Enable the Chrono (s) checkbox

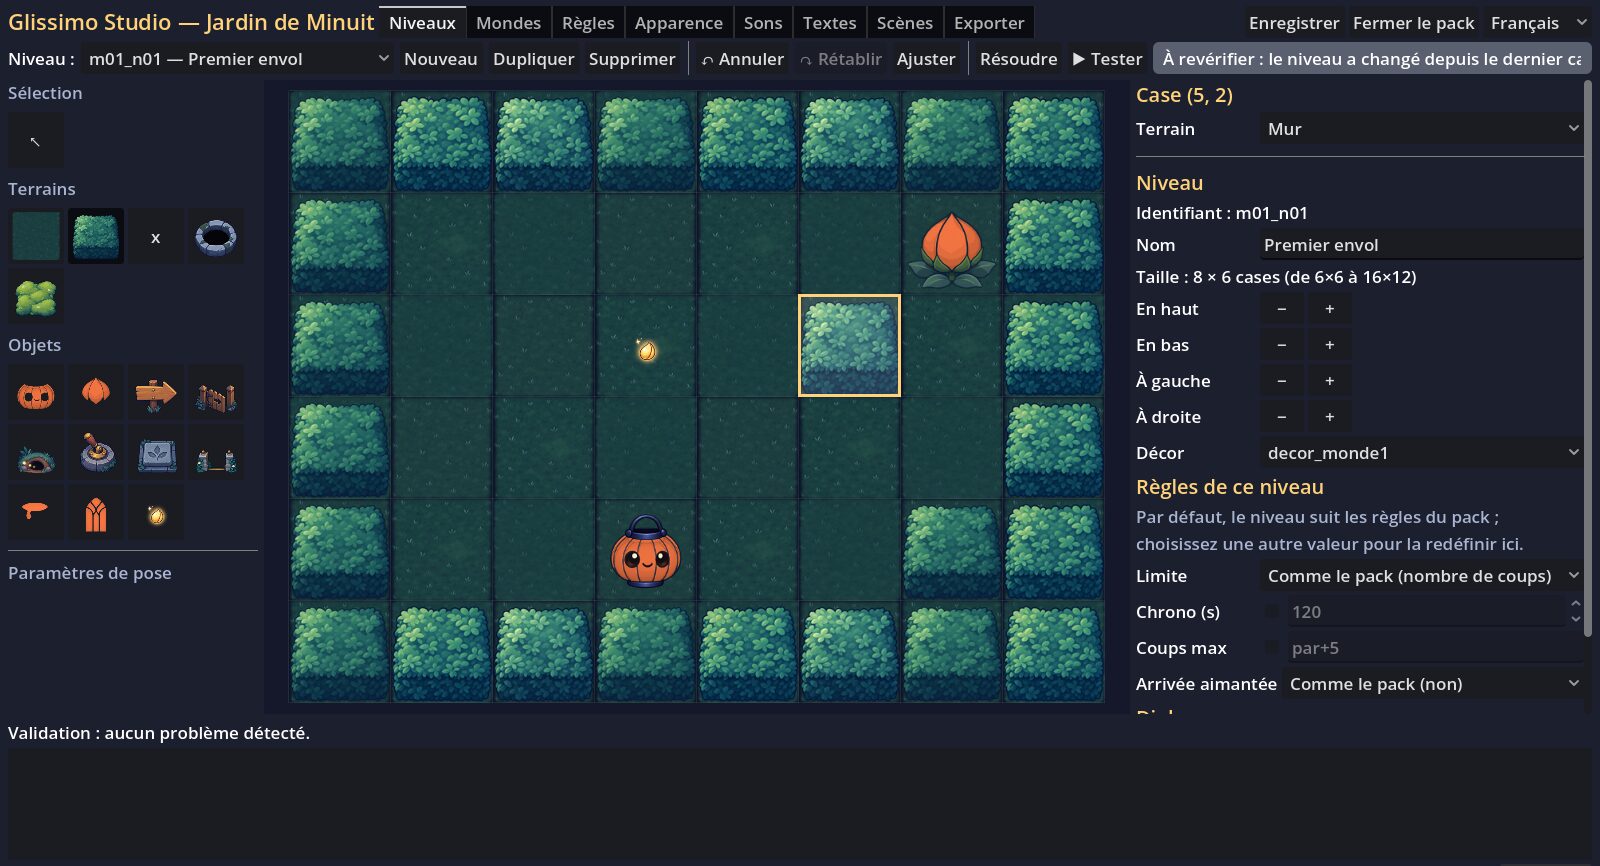pyautogui.click(x=1272, y=612)
